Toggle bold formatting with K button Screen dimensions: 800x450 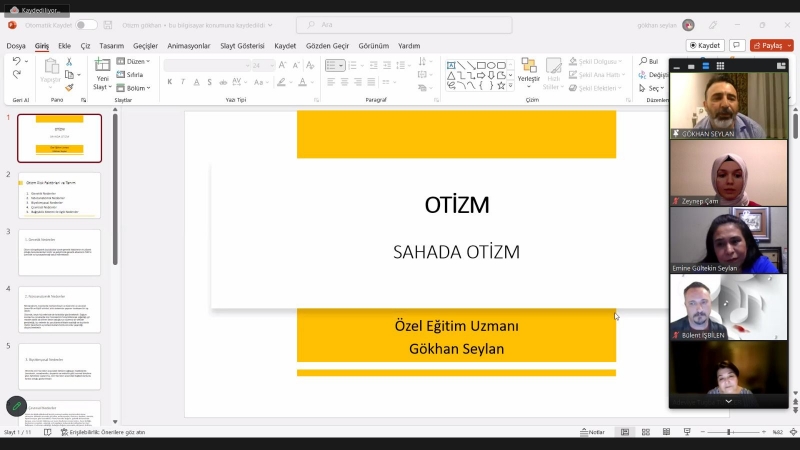170,82
